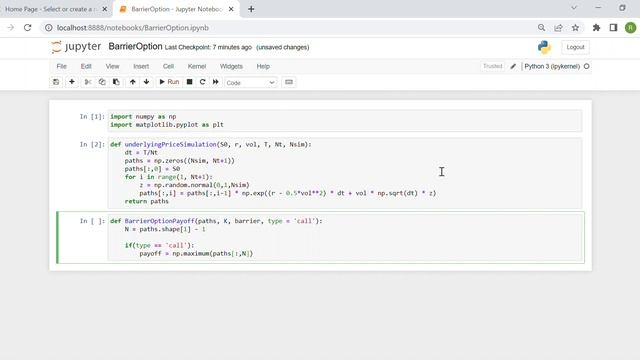Click the 'Last Checkpoint: 7 minutes ago' text

(208, 47)
